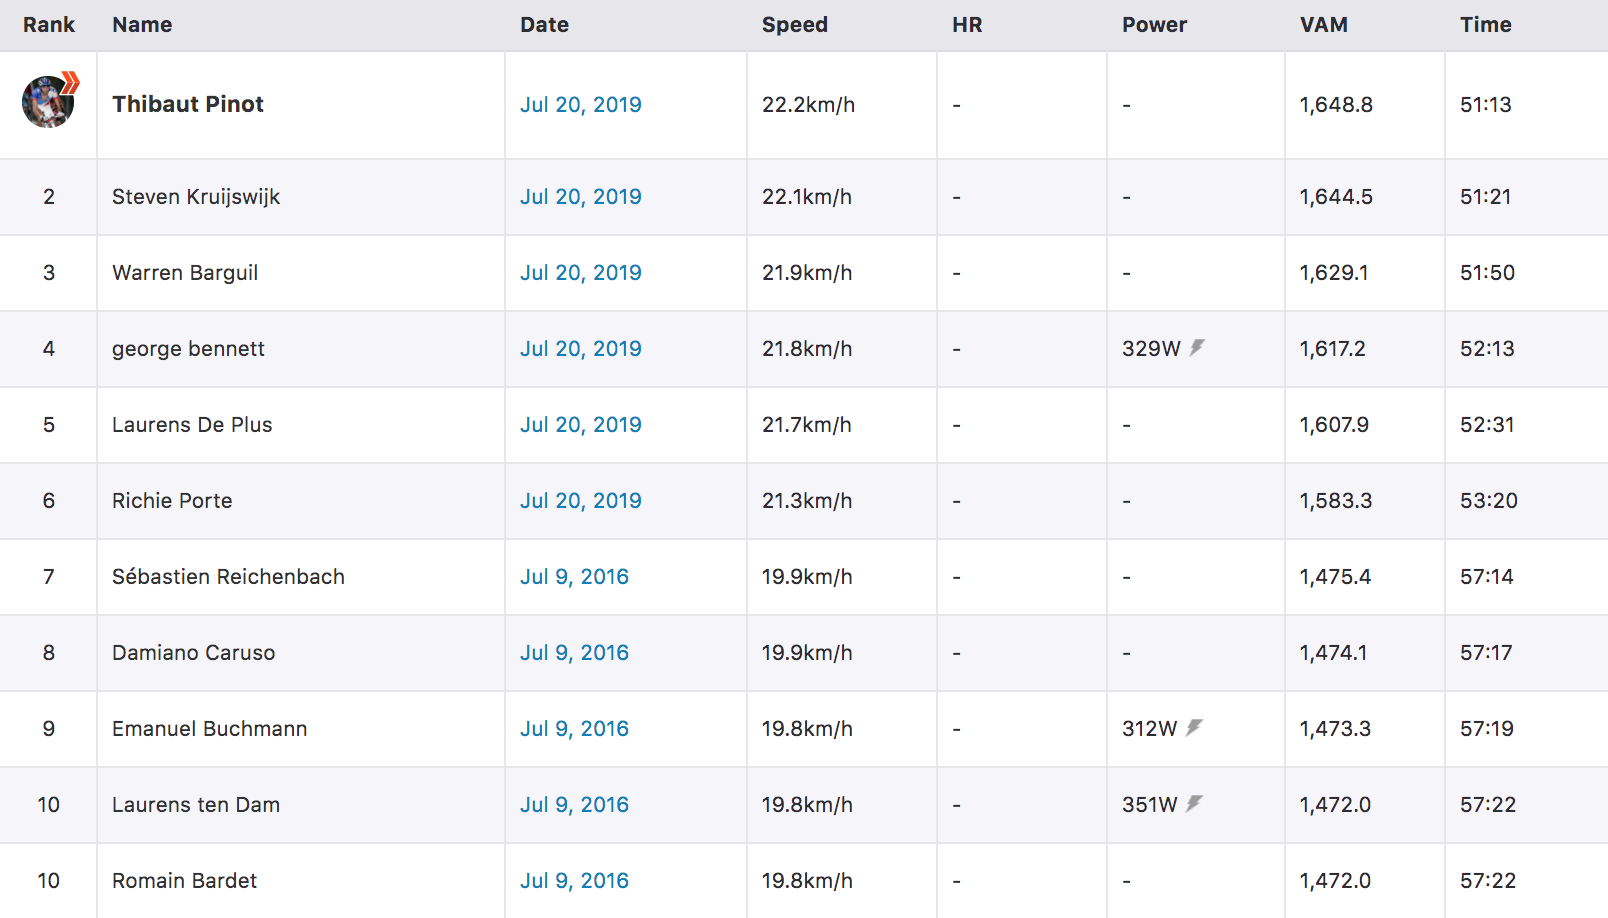Viewport: 1608px width, 918px height.
Task: Open Sébastien Reichenbach's Jul 9, 2016 activity
Action: pyautogui.click(x=574, y=577)
